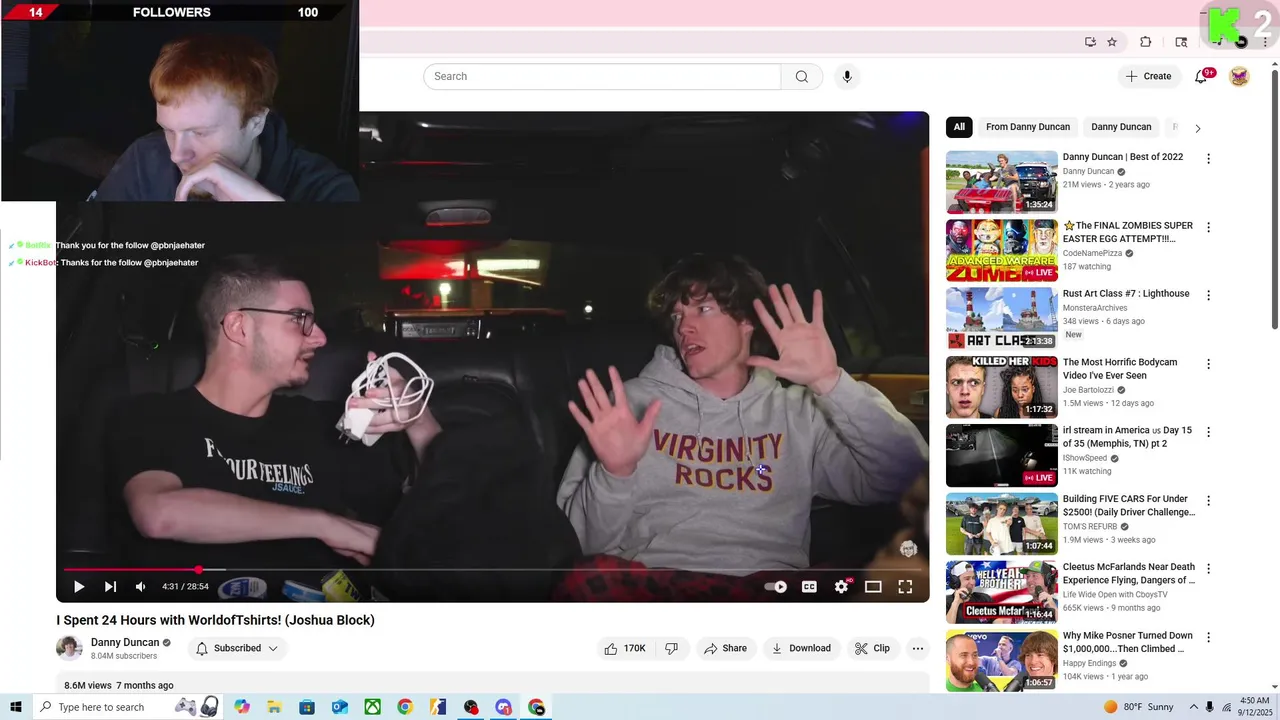Open Most Horrific Bodycam video thumbnail
The image size is (1280, 720).
[x=1001, y=387]
